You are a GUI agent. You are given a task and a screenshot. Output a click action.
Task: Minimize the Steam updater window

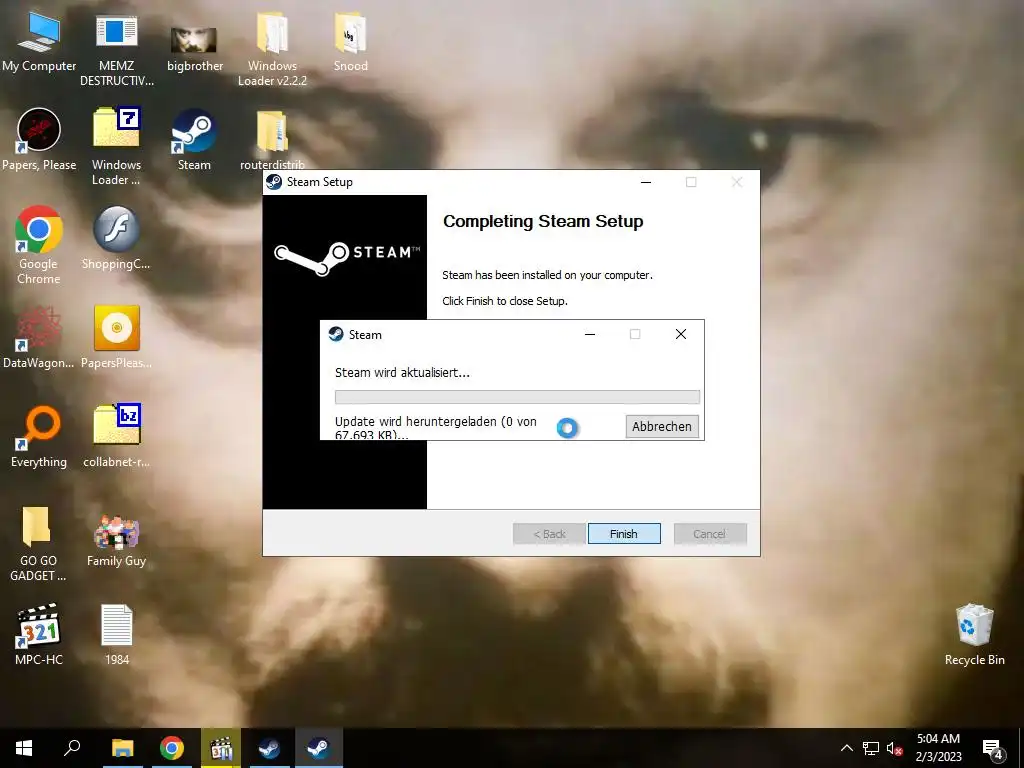(590, 334)
